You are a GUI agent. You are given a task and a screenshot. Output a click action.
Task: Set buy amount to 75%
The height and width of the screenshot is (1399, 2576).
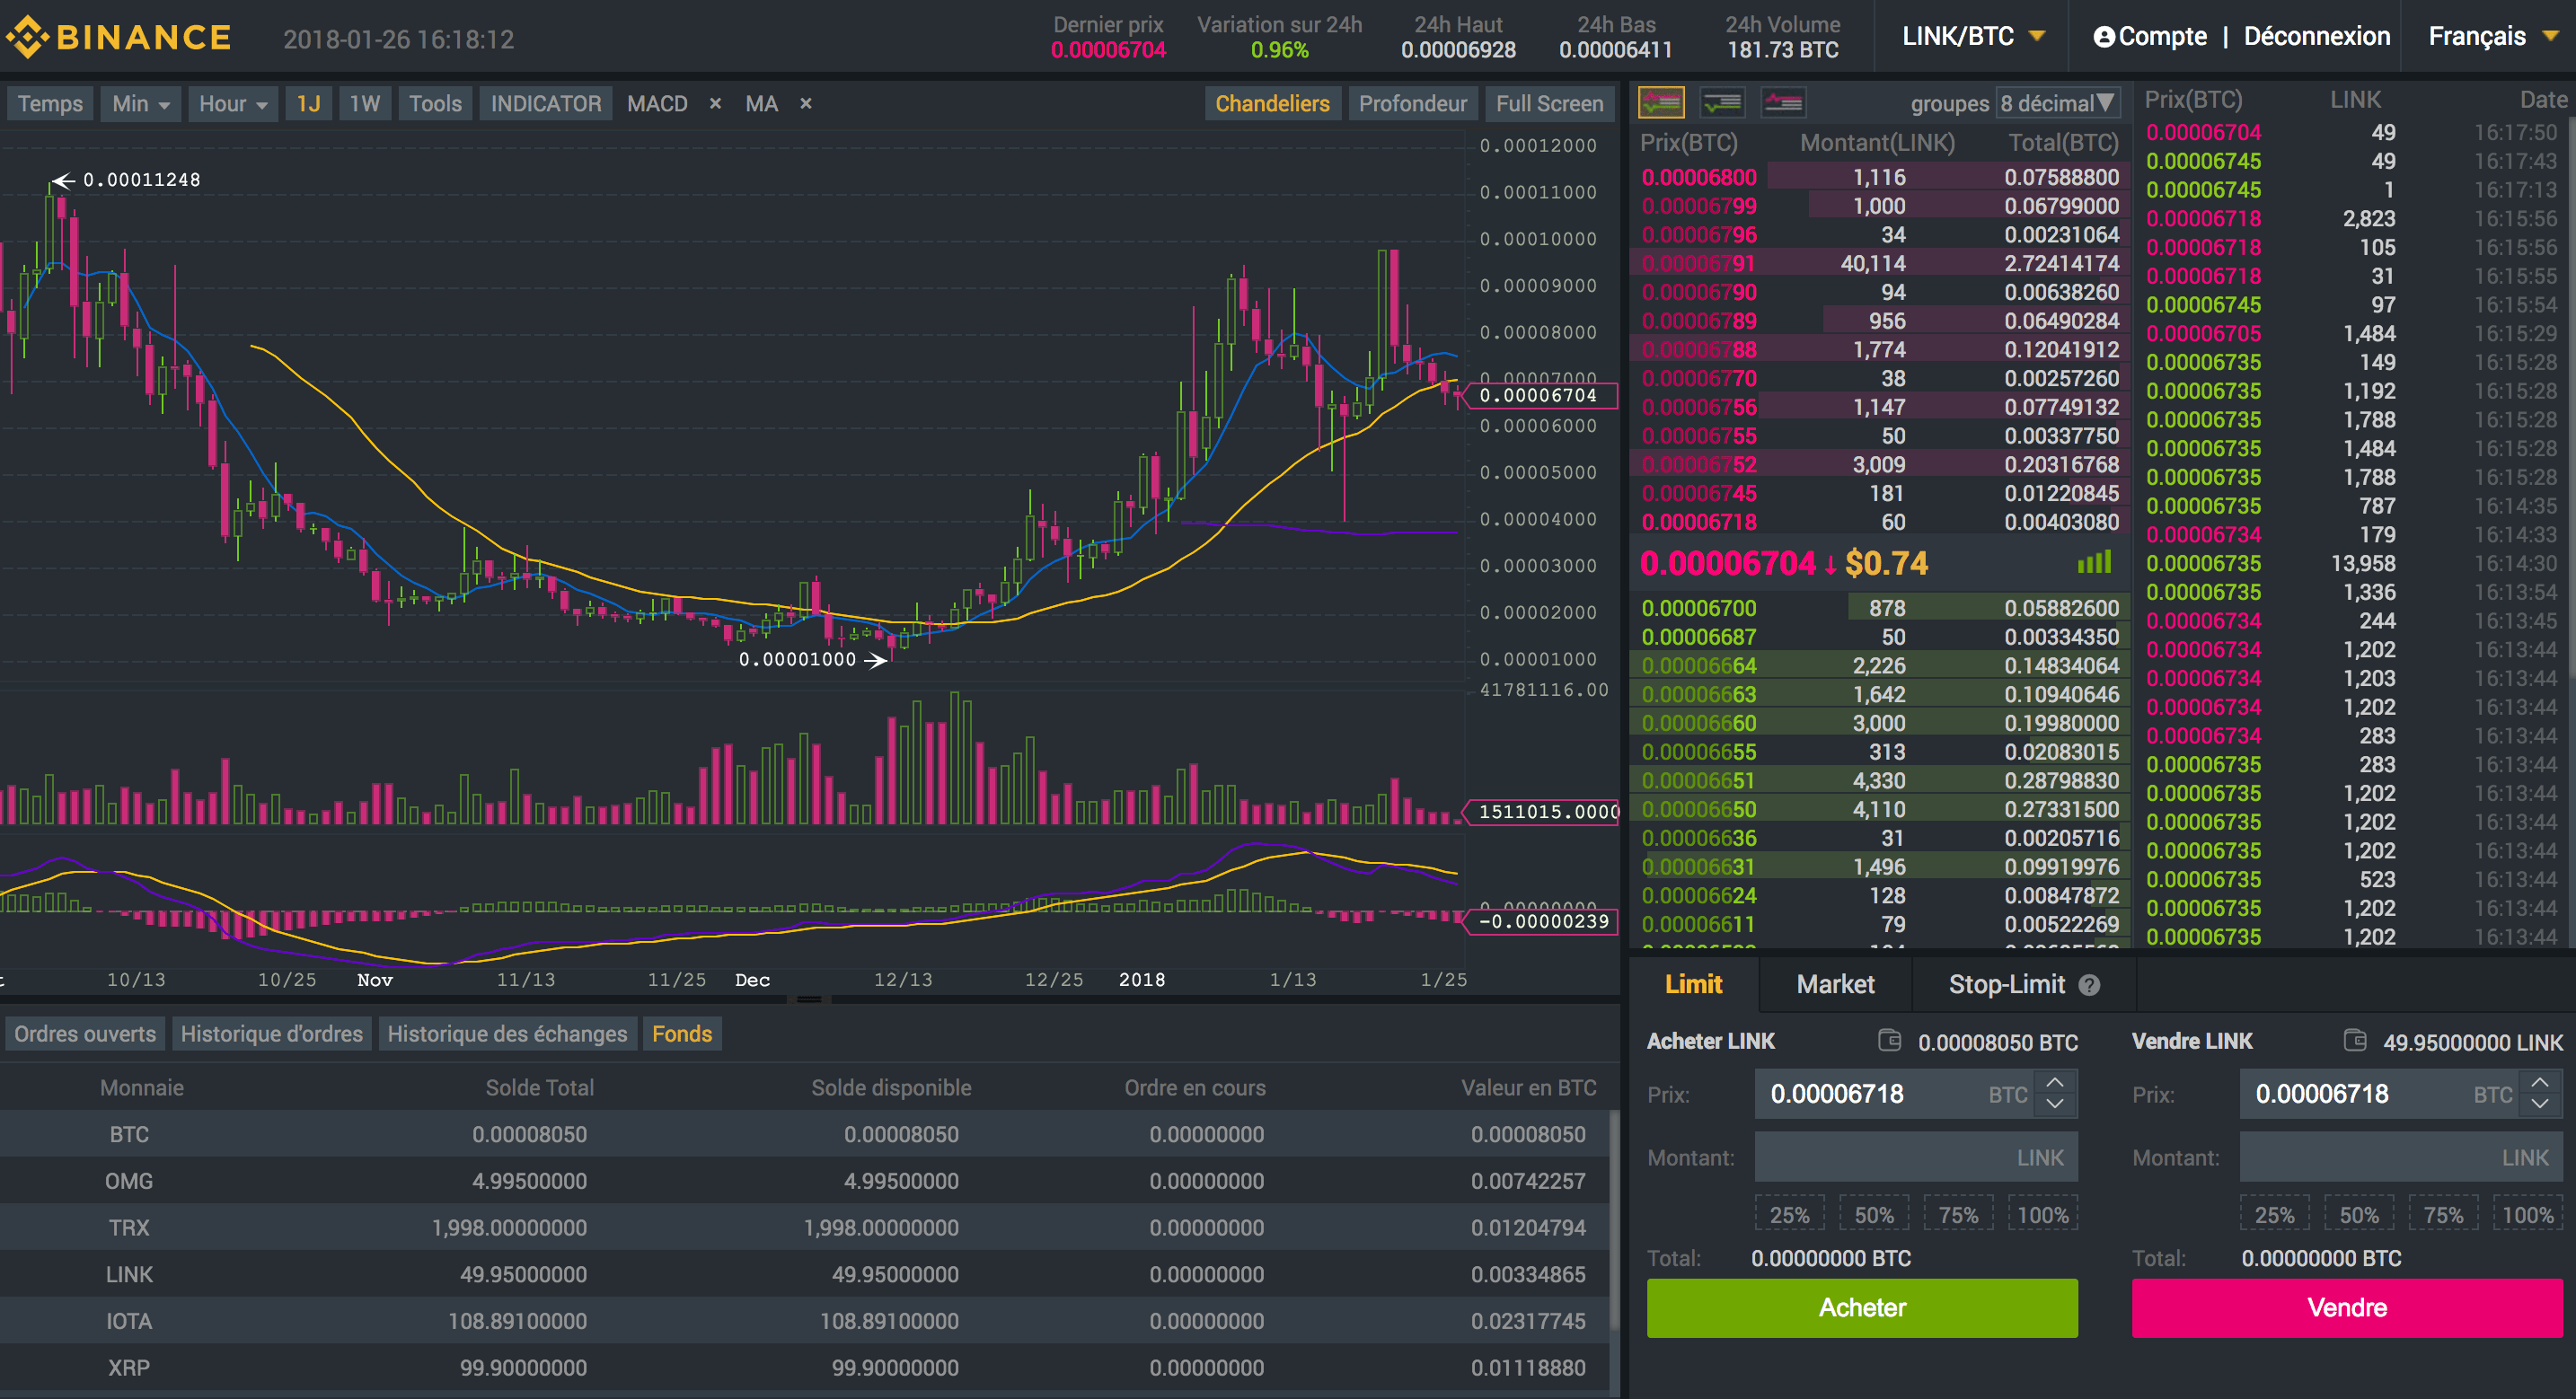[1958, 1215]
